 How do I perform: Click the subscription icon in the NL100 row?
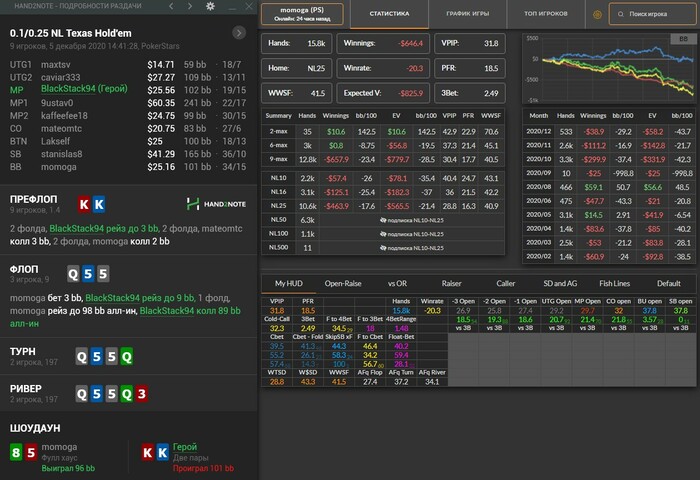pyautogui.click(x=383, y=234)
